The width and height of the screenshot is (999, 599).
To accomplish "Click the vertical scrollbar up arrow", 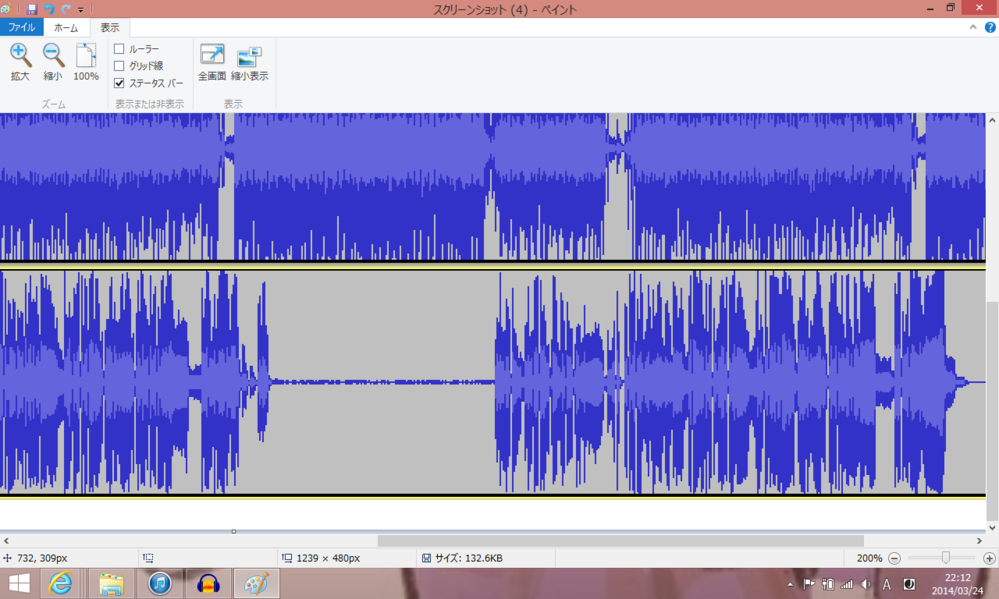I will 992,120.
